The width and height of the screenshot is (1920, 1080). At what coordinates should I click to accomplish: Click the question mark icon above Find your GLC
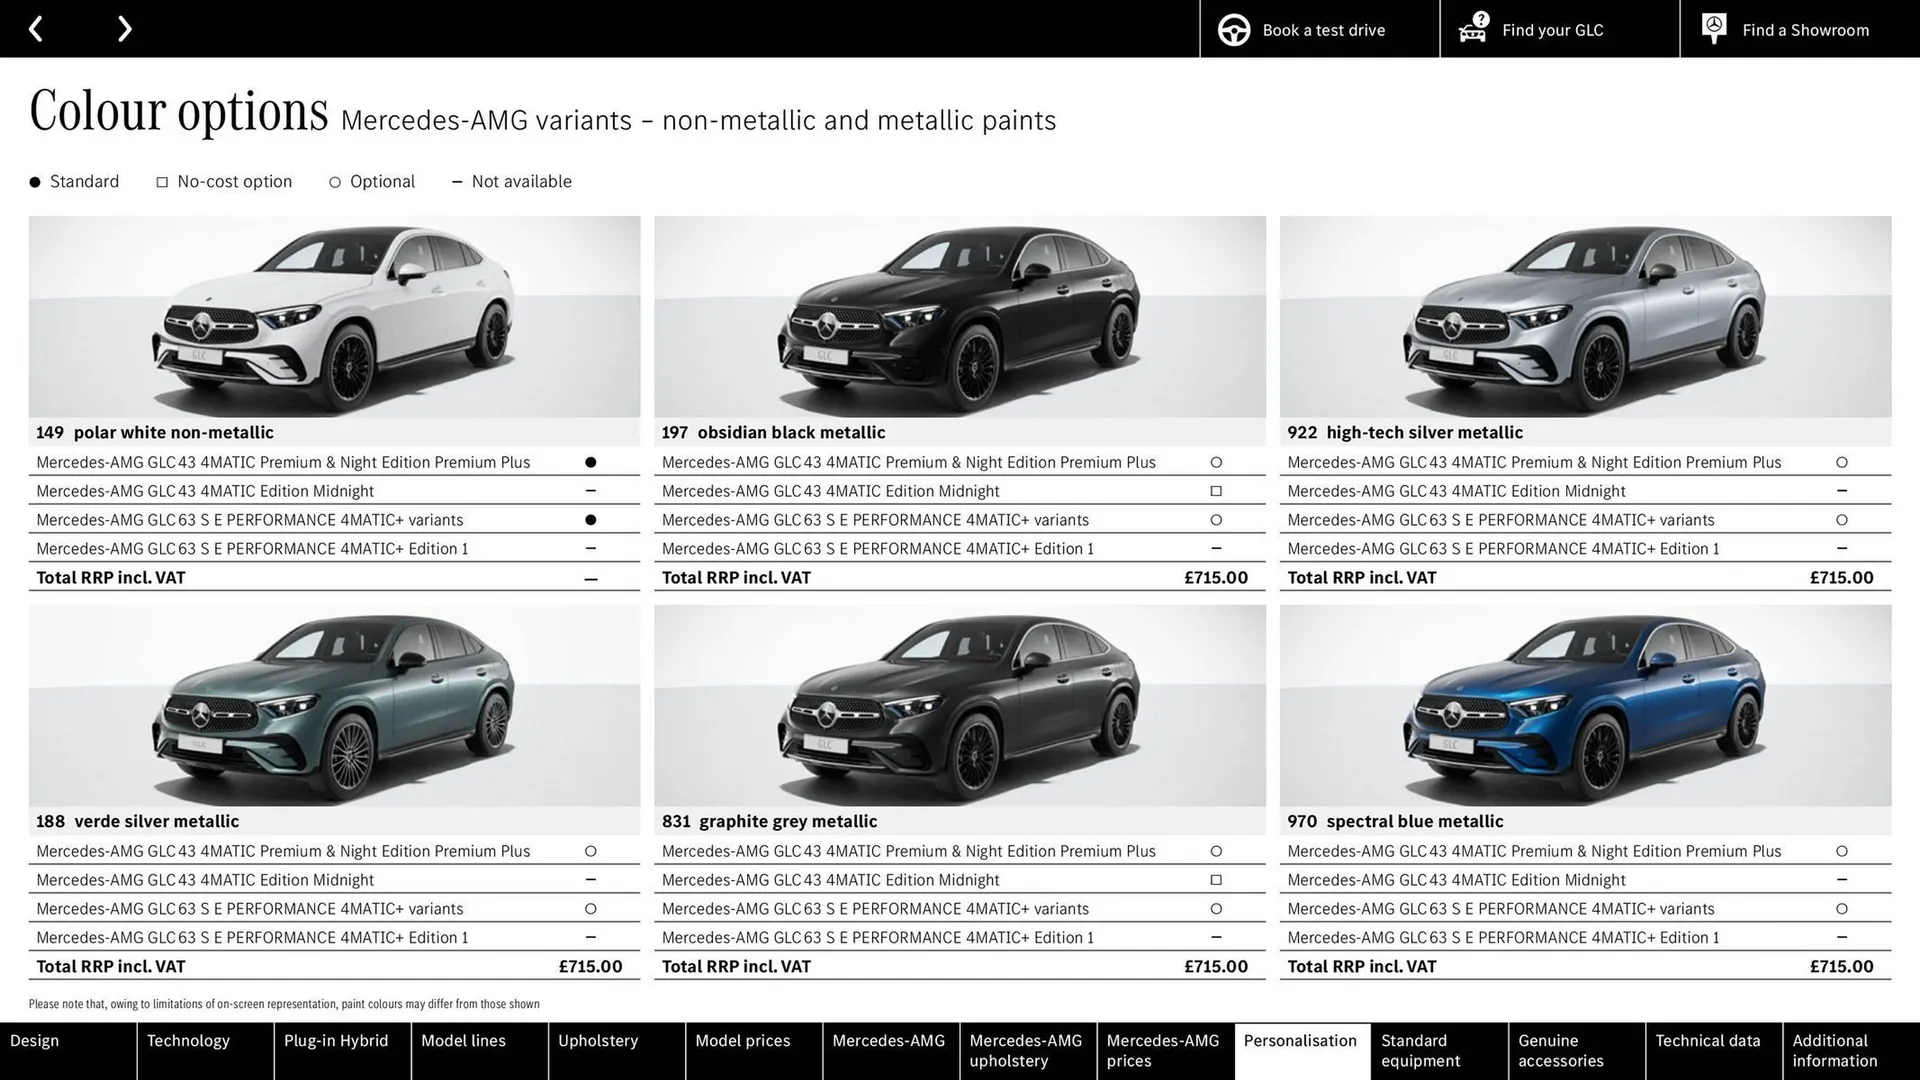tap(1481, 18)
